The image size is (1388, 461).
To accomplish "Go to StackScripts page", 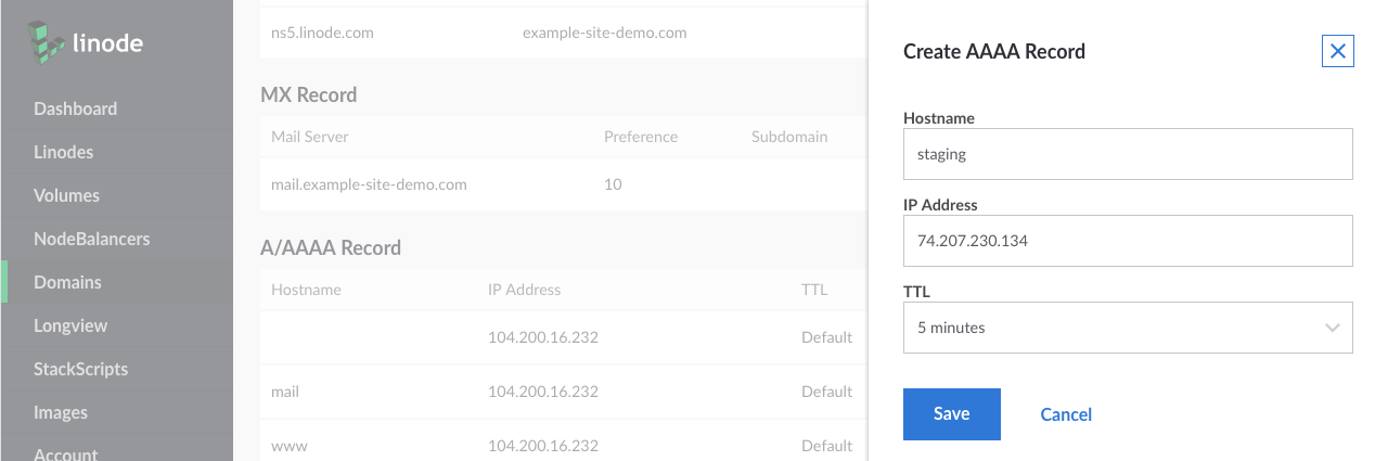I will [80, 369].
